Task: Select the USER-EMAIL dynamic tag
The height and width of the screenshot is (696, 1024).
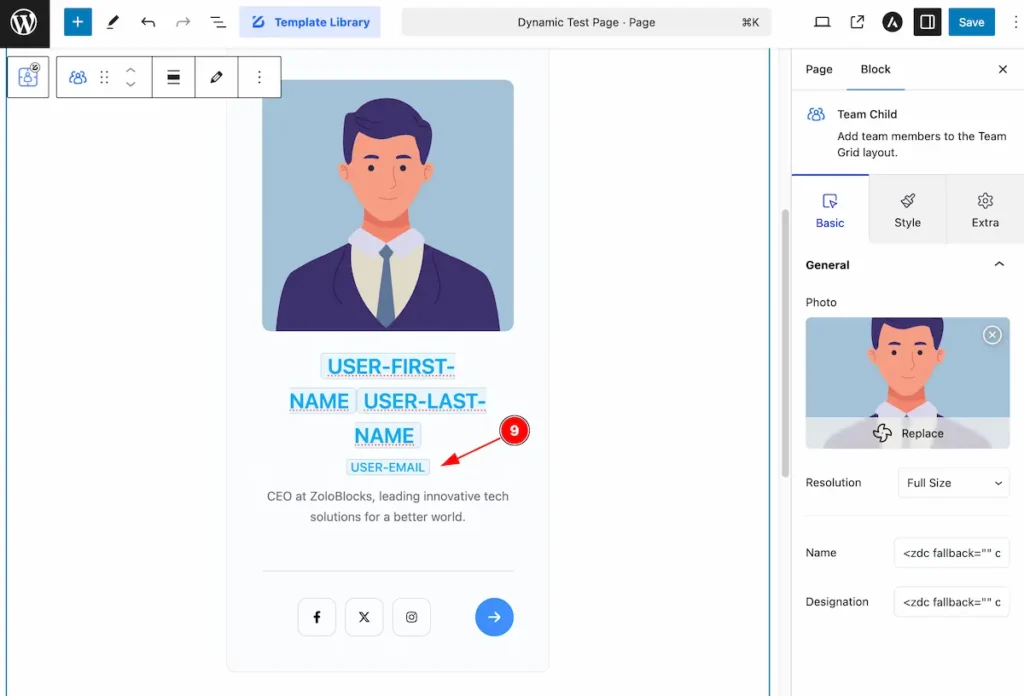Action: [x=388, y=467]
